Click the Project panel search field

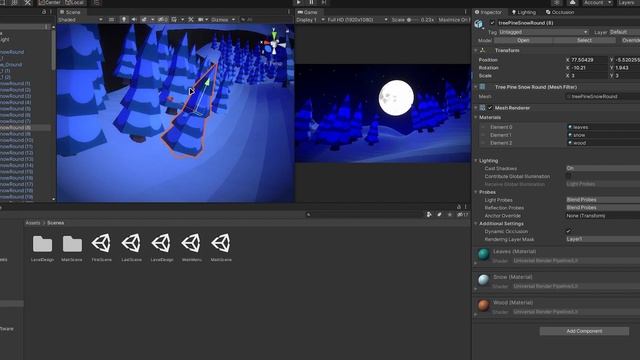[x=364, y=214]
